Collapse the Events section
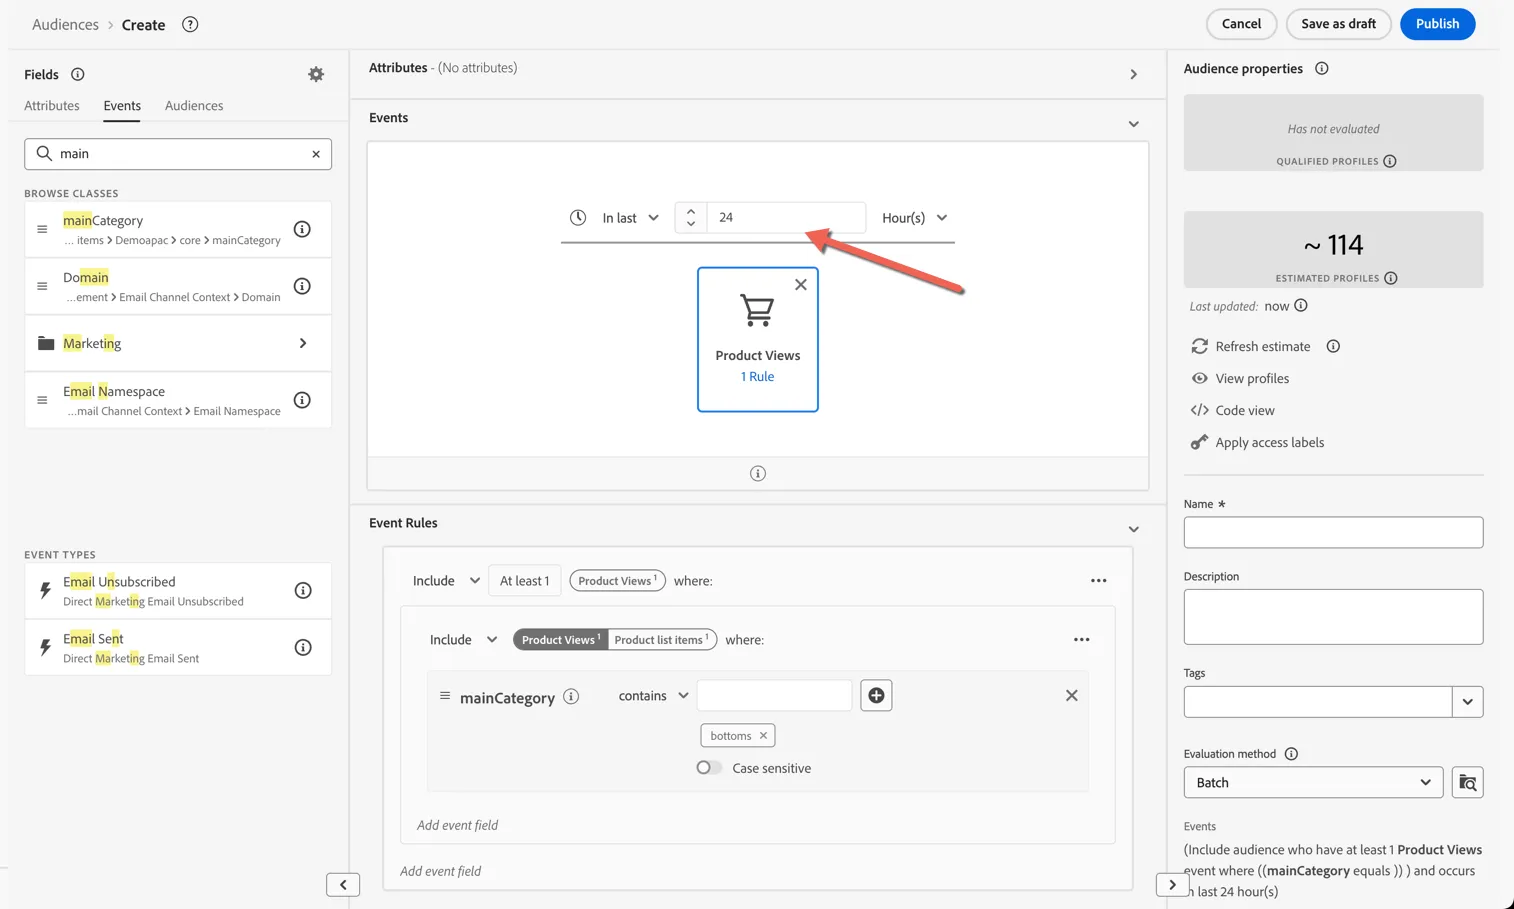This screenshot has height=909, width=1514. click(x=1133, y=124)
